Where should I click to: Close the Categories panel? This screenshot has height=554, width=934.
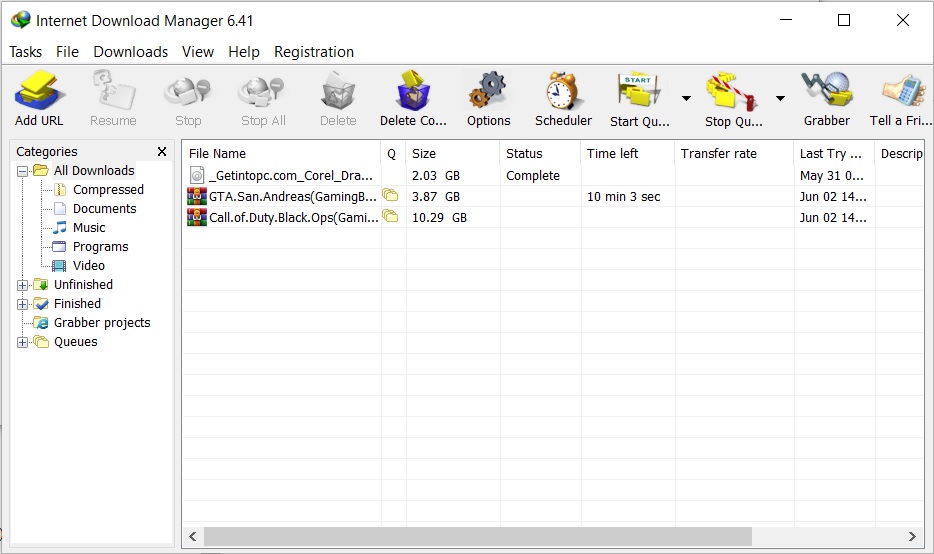[x=161, y=151]
